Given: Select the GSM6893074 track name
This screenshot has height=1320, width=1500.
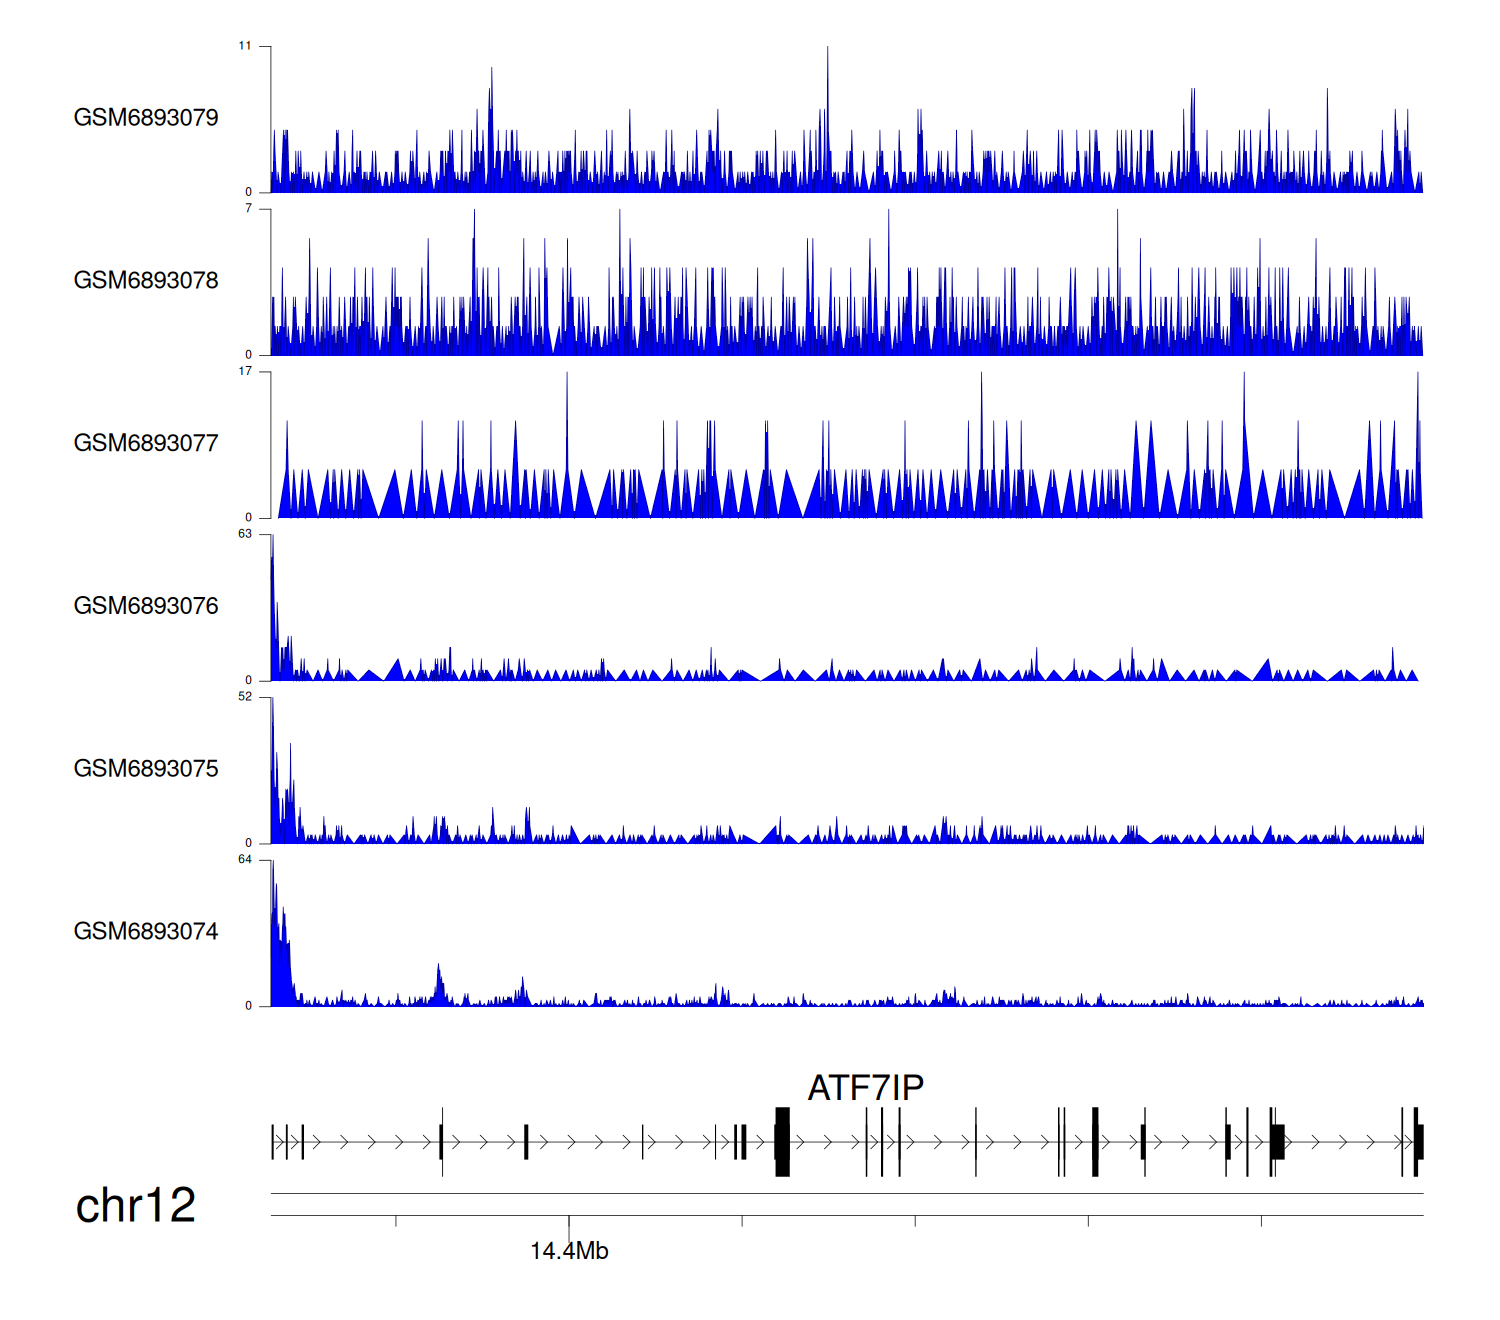Looking at the screenshot, I should [x=146, y=932].
